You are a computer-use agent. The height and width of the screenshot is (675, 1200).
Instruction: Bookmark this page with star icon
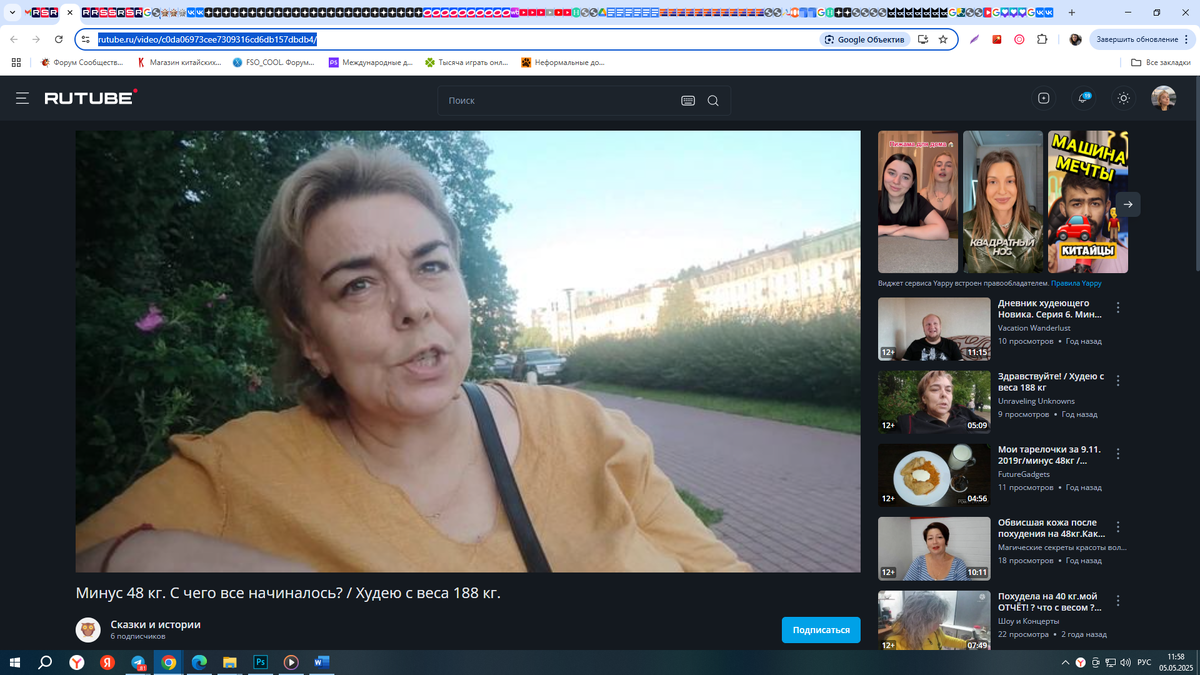[943, 39]
